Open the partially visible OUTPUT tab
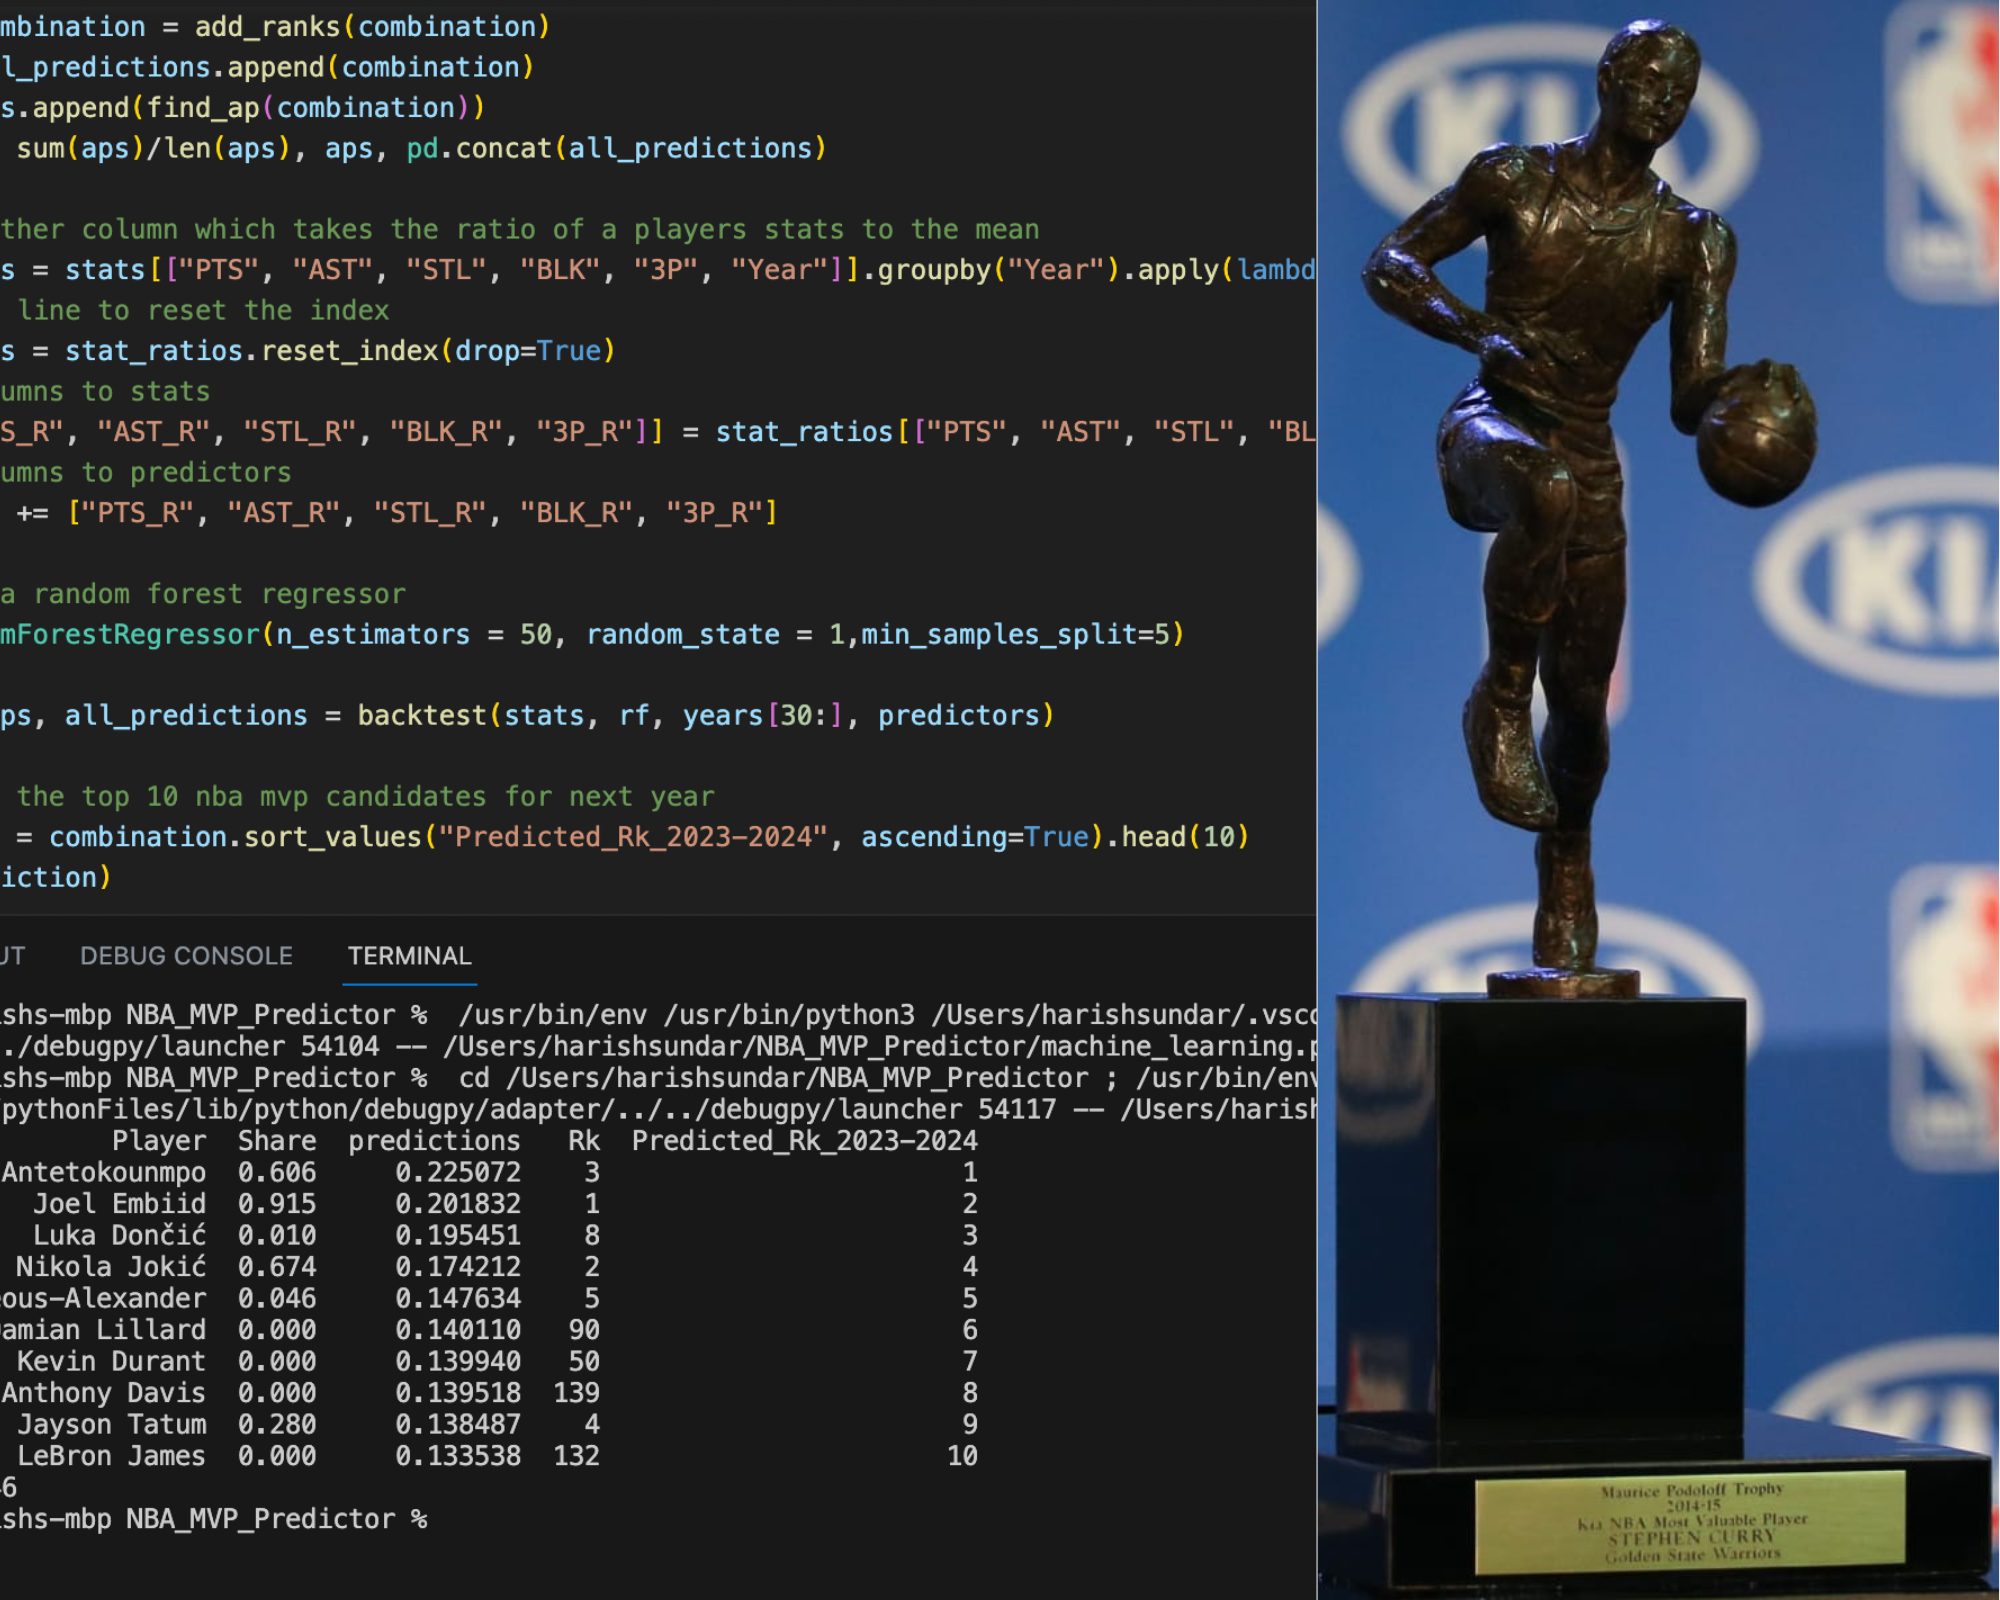The width and height of the screenshot is (2000, 1600). (x=12, y=956)
